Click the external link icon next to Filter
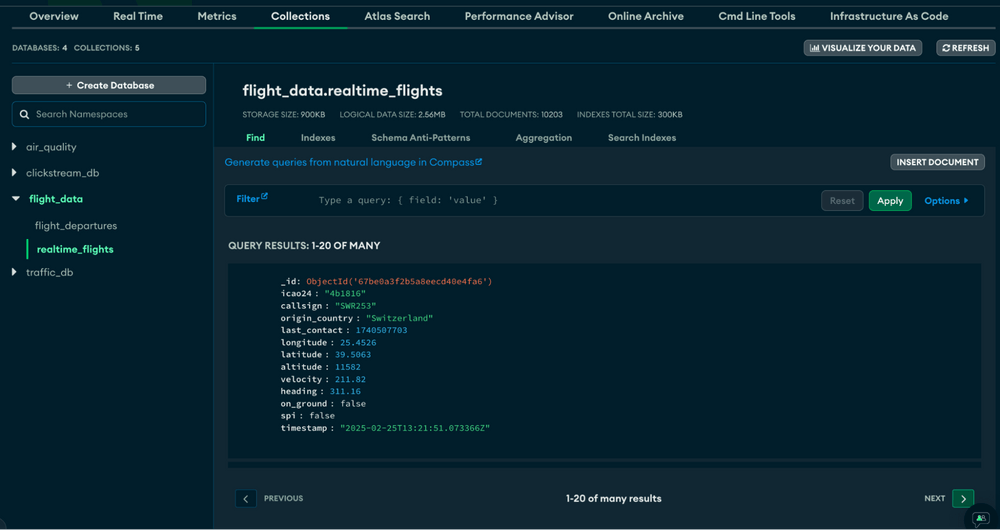This screenshot has width=1000, height=530. 265,196
